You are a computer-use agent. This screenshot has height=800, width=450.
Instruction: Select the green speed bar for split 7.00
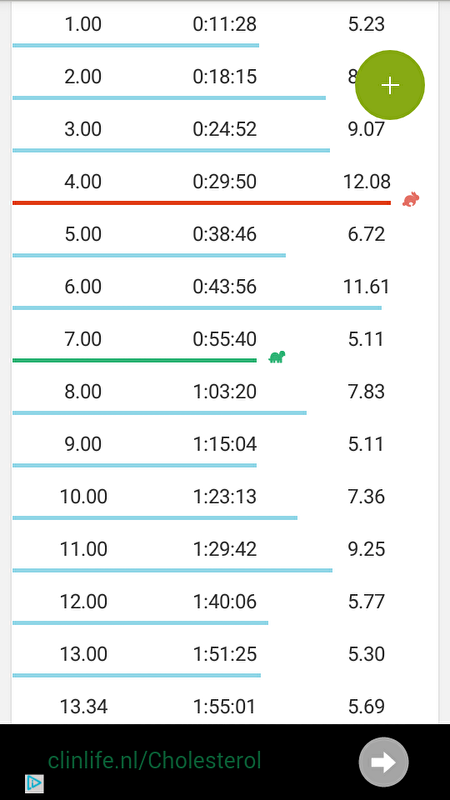135,360
